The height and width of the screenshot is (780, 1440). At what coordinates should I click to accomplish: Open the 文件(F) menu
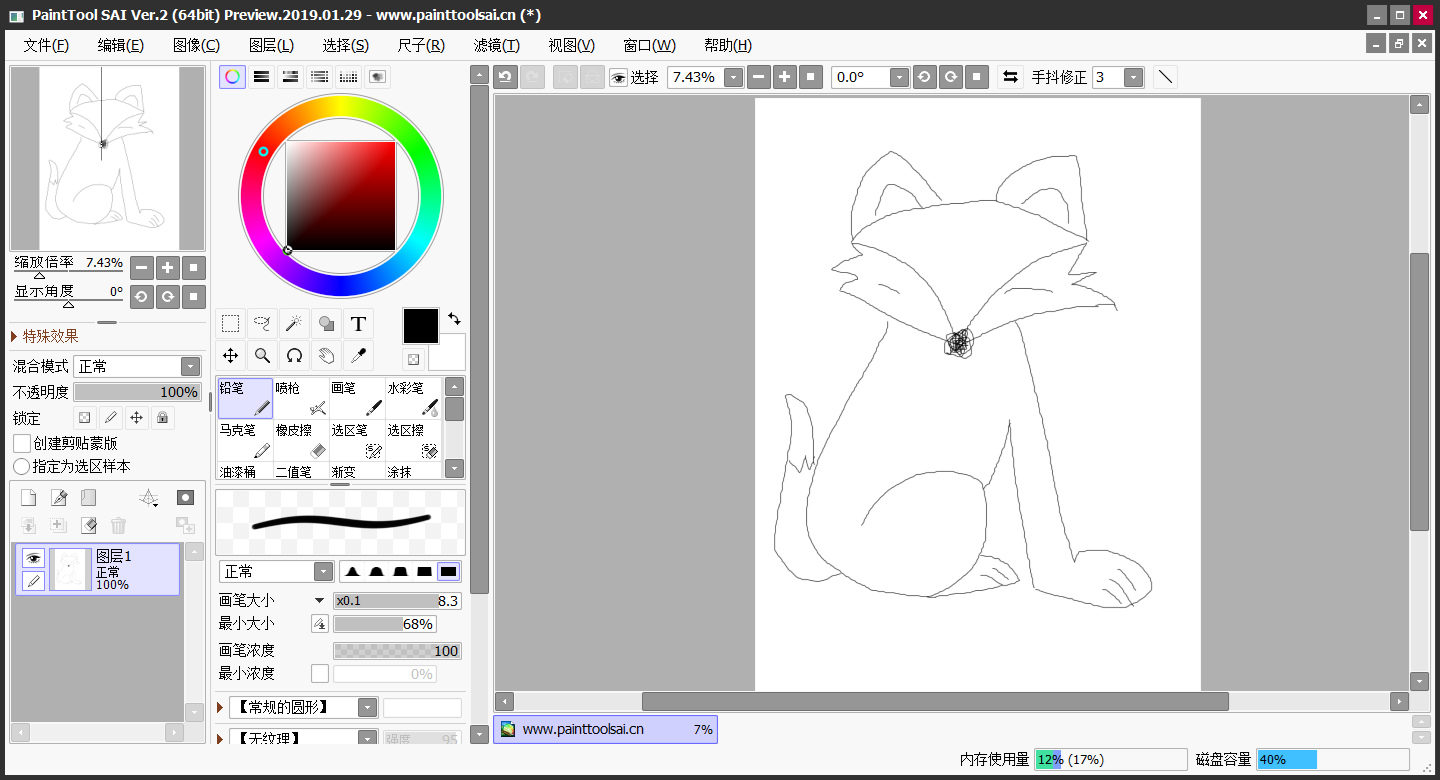46,45
